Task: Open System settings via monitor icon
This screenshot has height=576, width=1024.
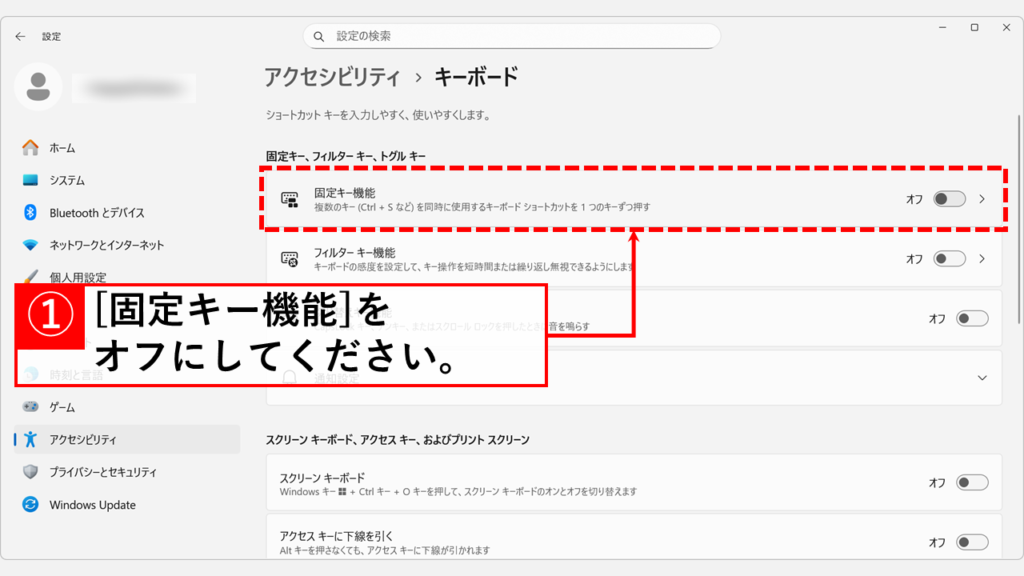Action: click(x=30, y=180)
